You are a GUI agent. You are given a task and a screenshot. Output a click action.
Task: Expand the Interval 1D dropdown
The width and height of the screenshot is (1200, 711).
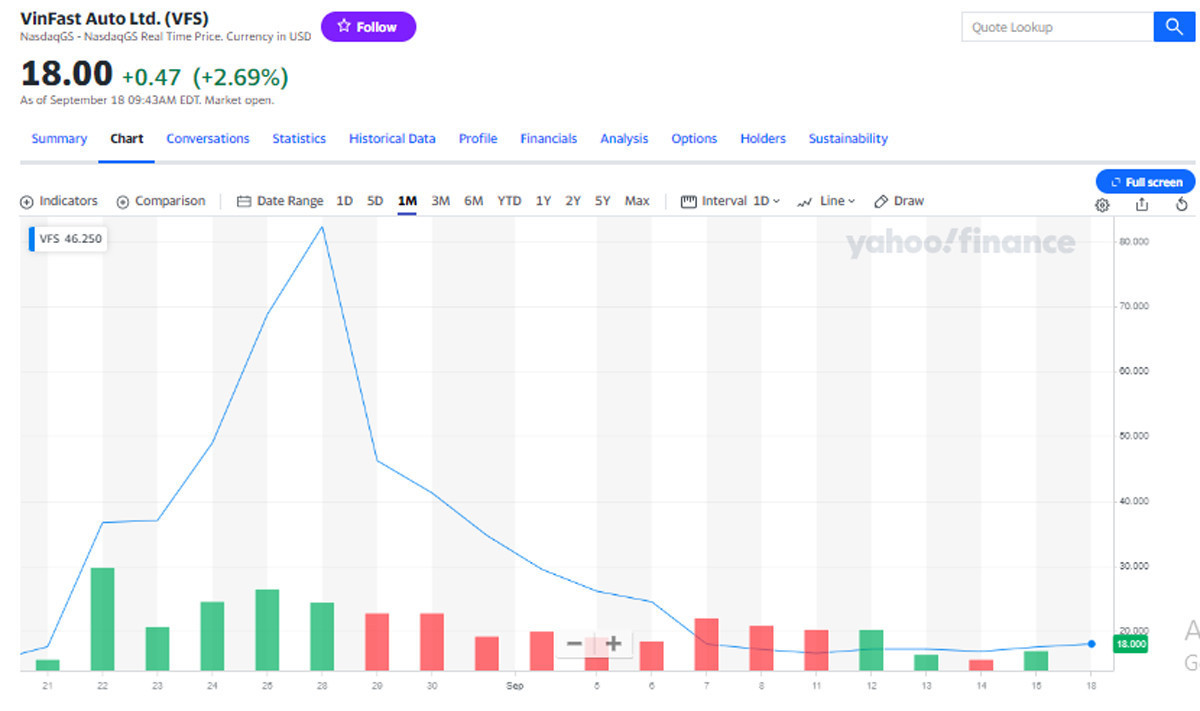730,201
